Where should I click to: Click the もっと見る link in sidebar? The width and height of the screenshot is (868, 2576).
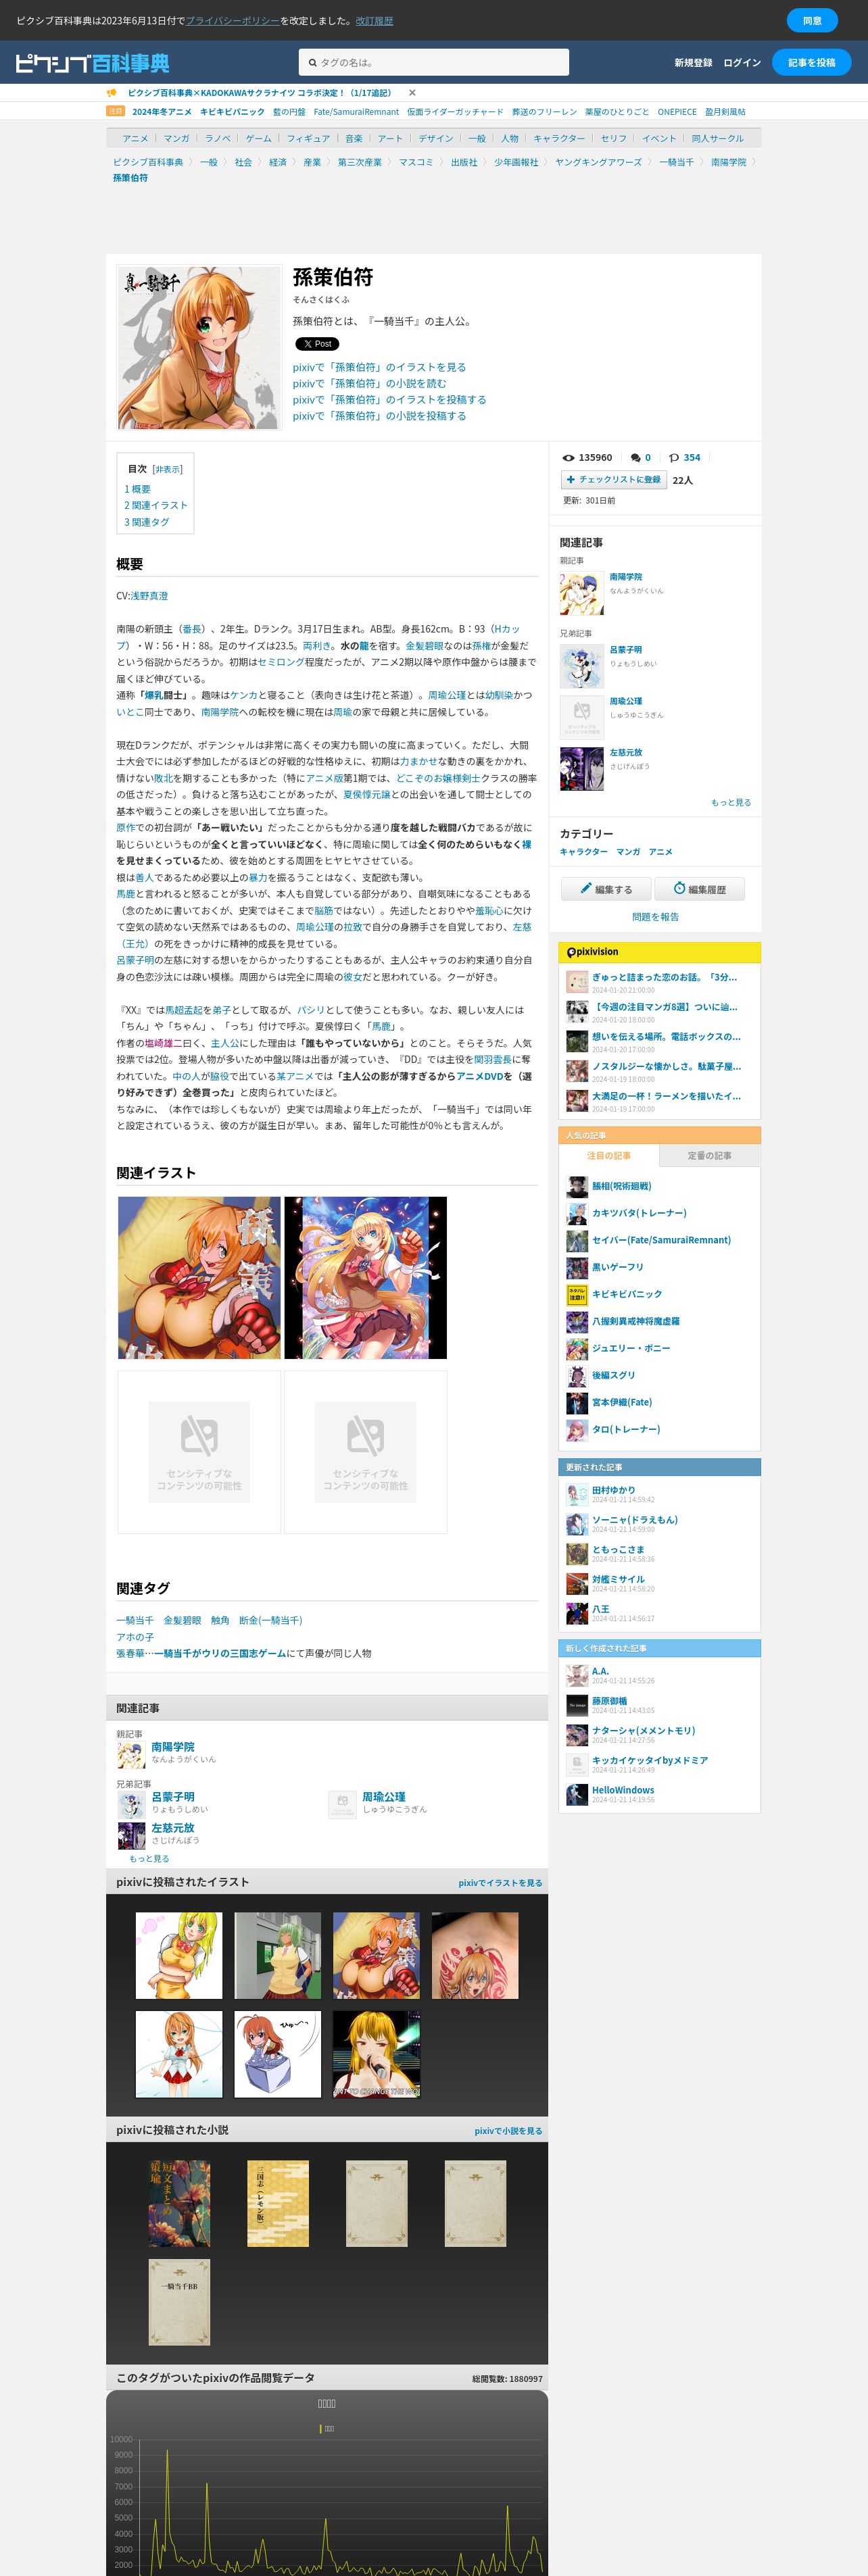point(731,802)
